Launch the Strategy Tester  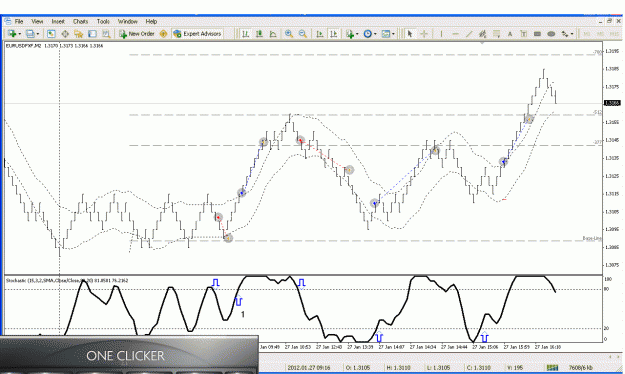(106, 34)
